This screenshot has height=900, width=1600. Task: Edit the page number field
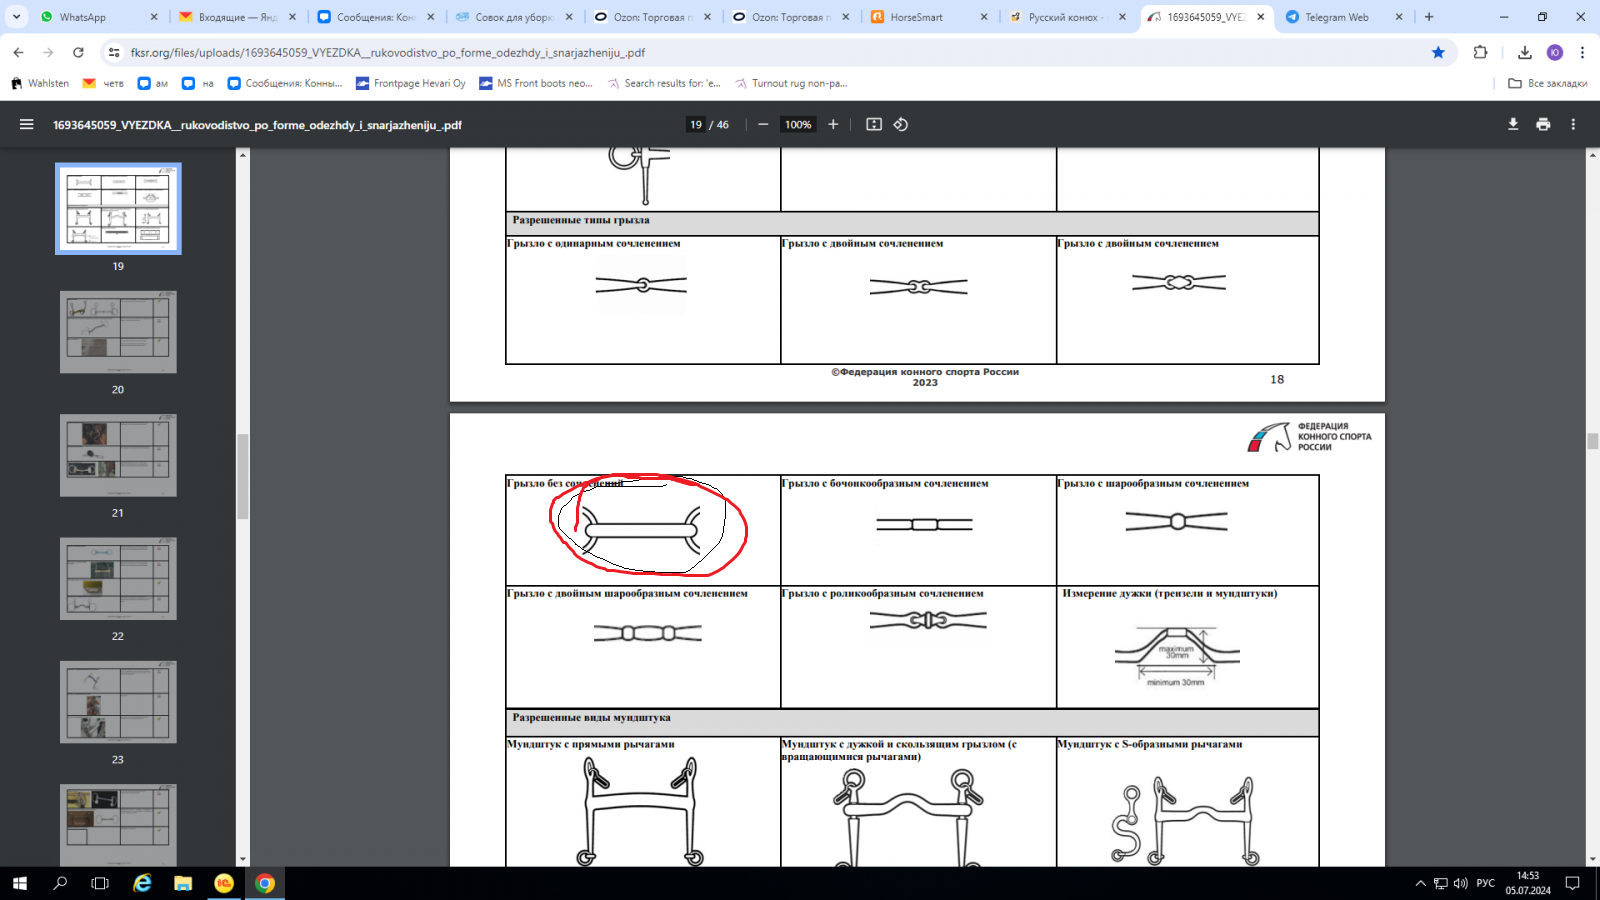(696, 124)
